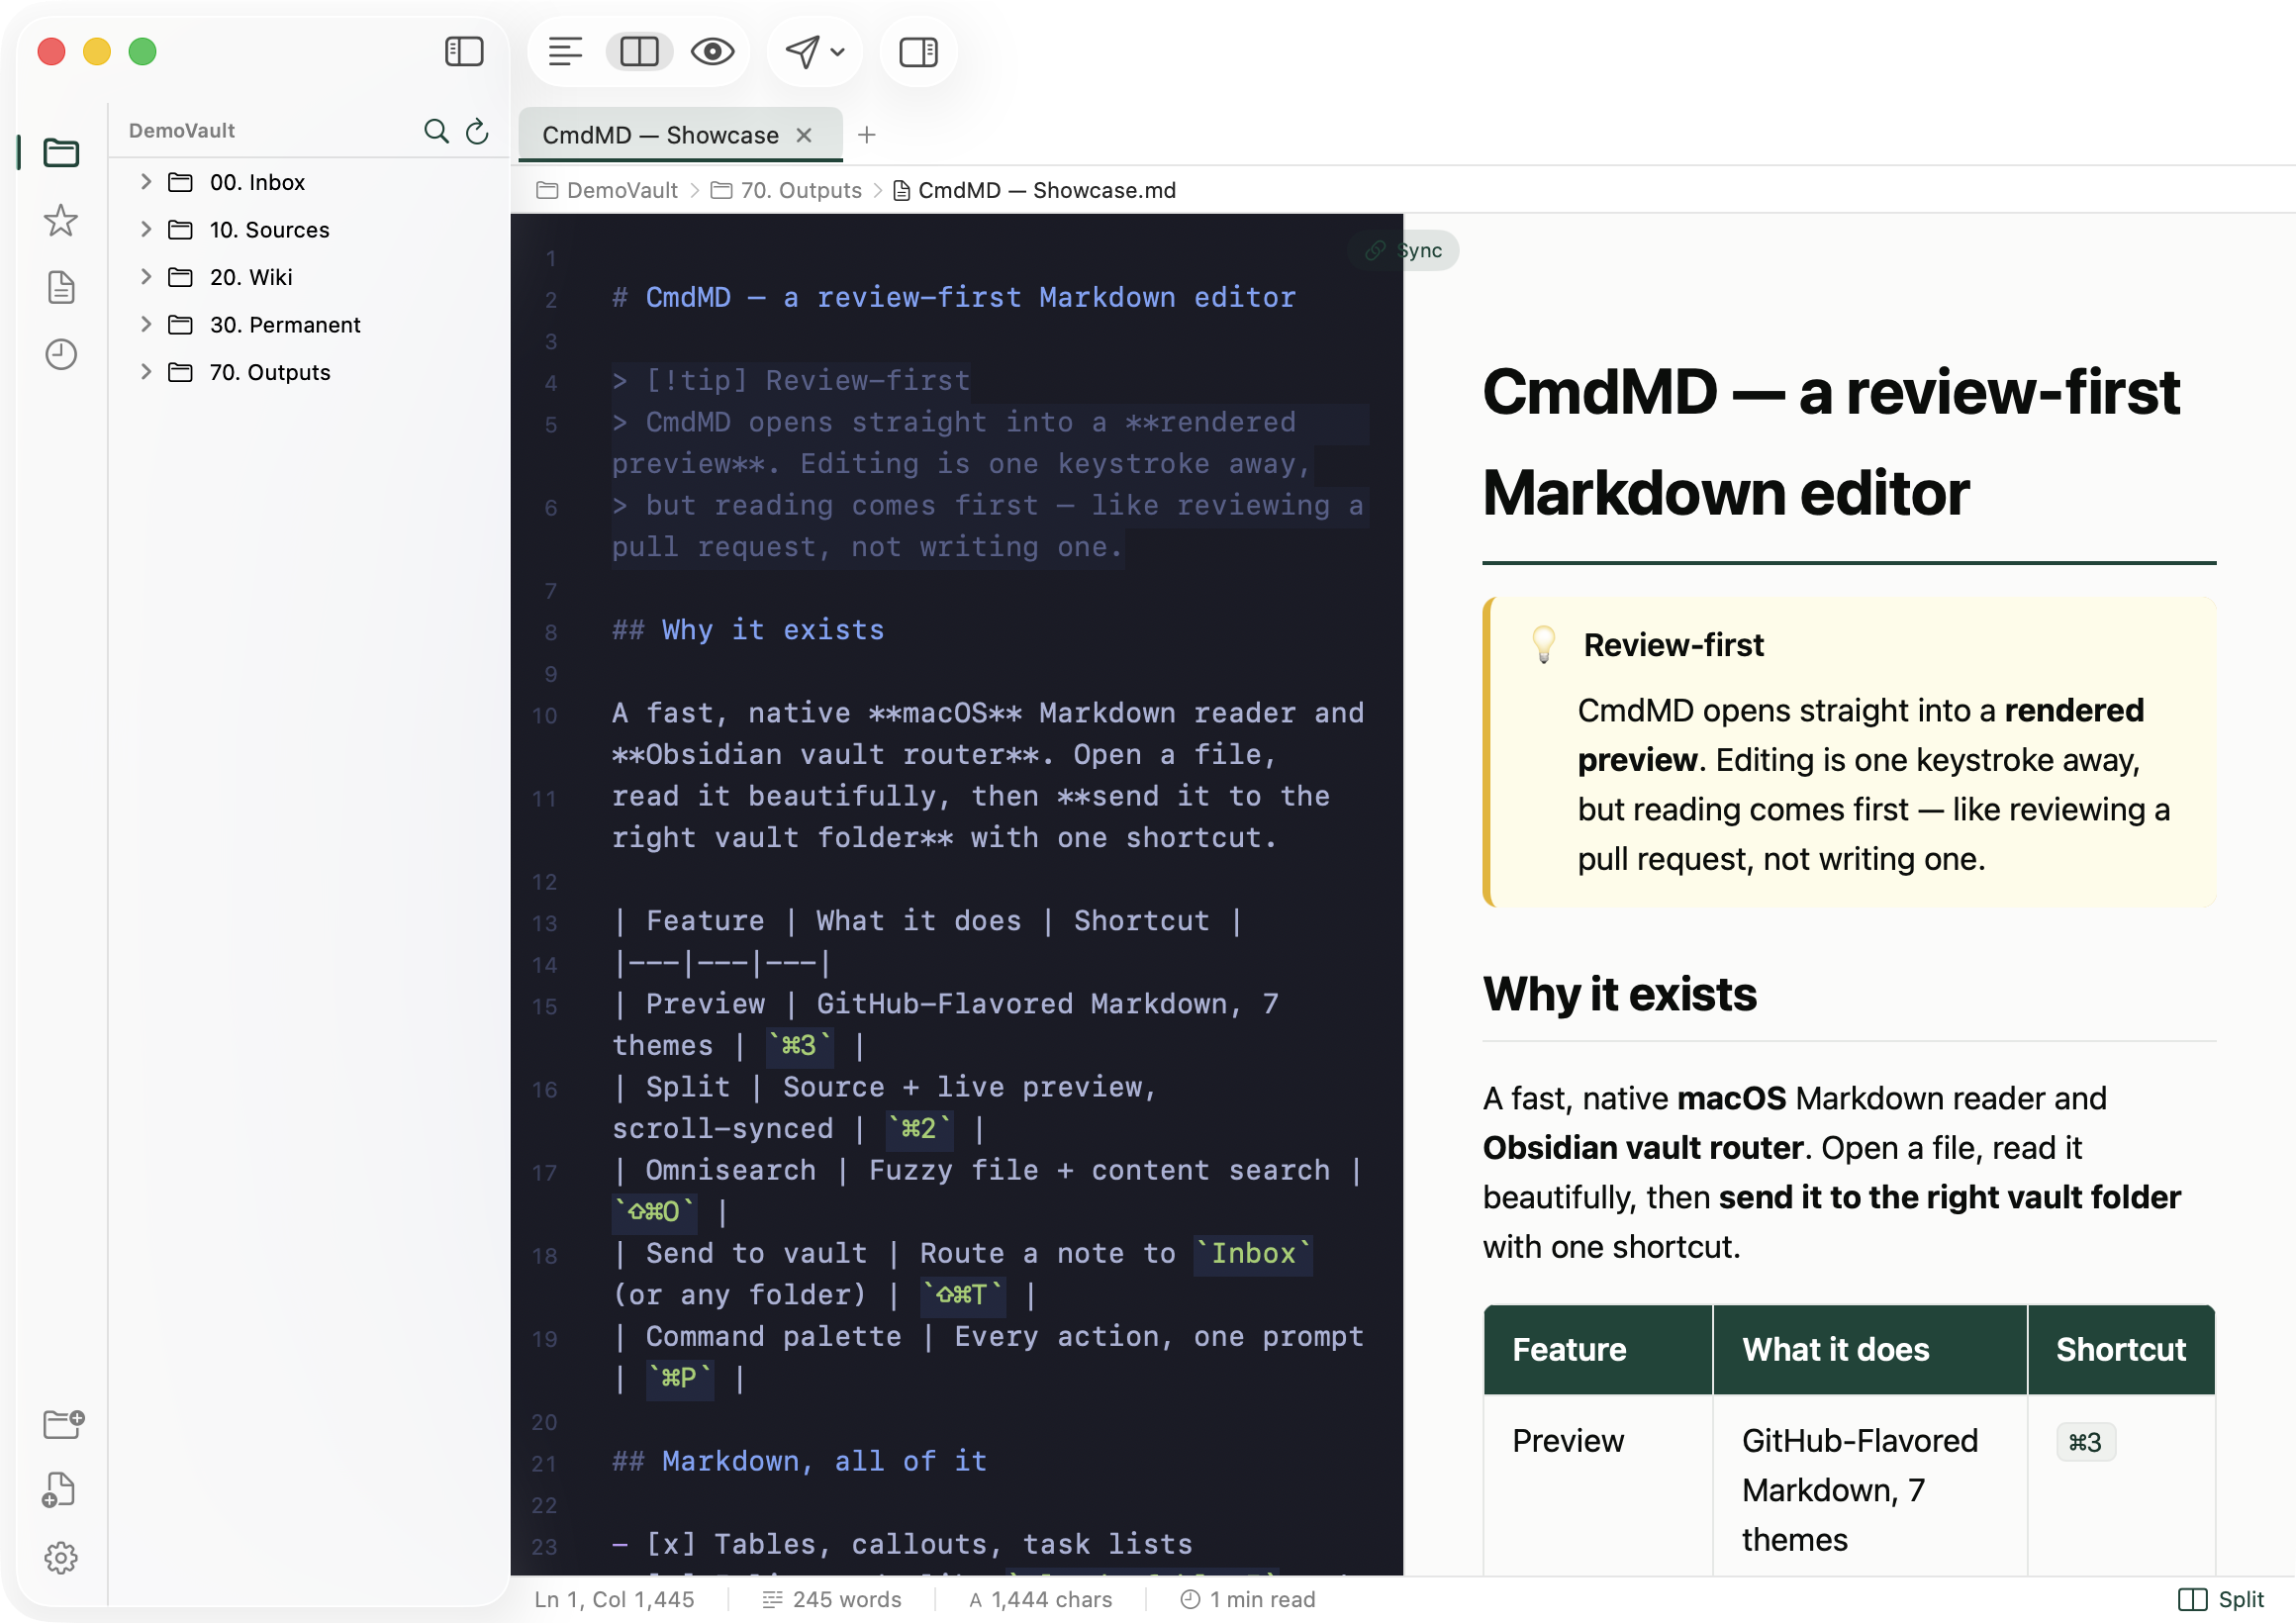Place cursor in the heading source line
Image resolution: width=2296 pixels, height=1623 pixels.
(x=953, y=297)
